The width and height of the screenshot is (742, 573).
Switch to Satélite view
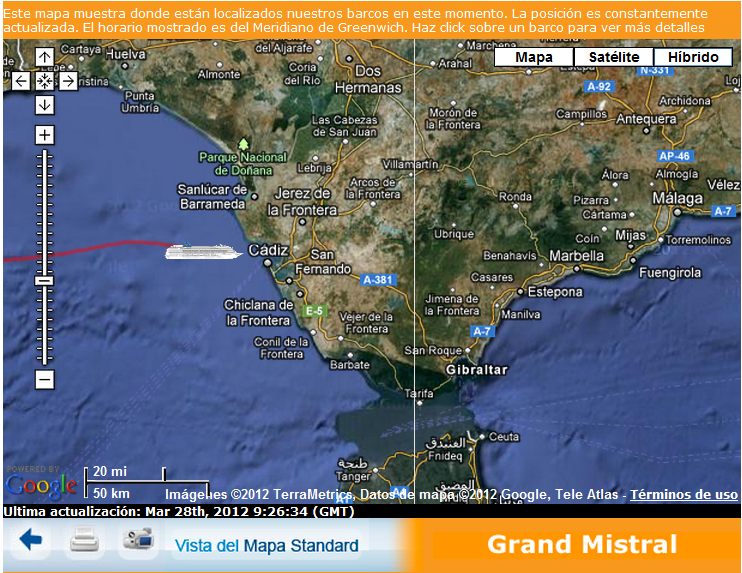(x=614, y=57)
